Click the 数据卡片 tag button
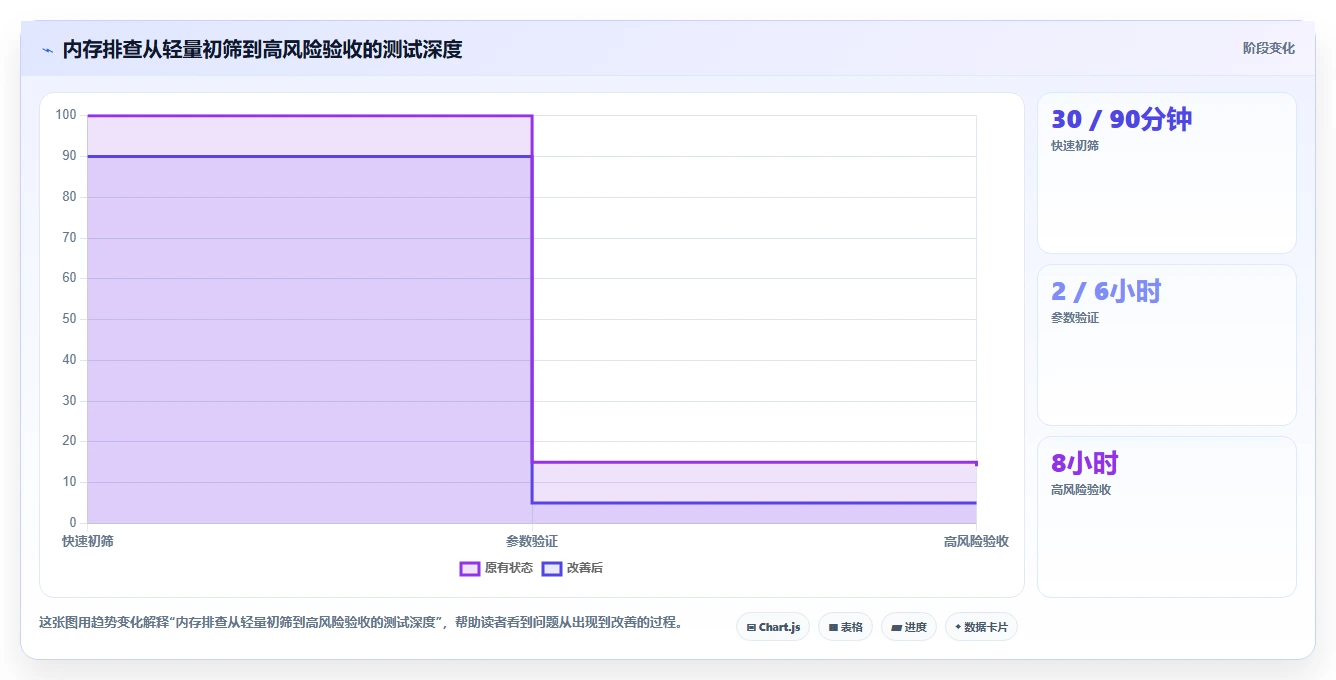 point(981,627)
